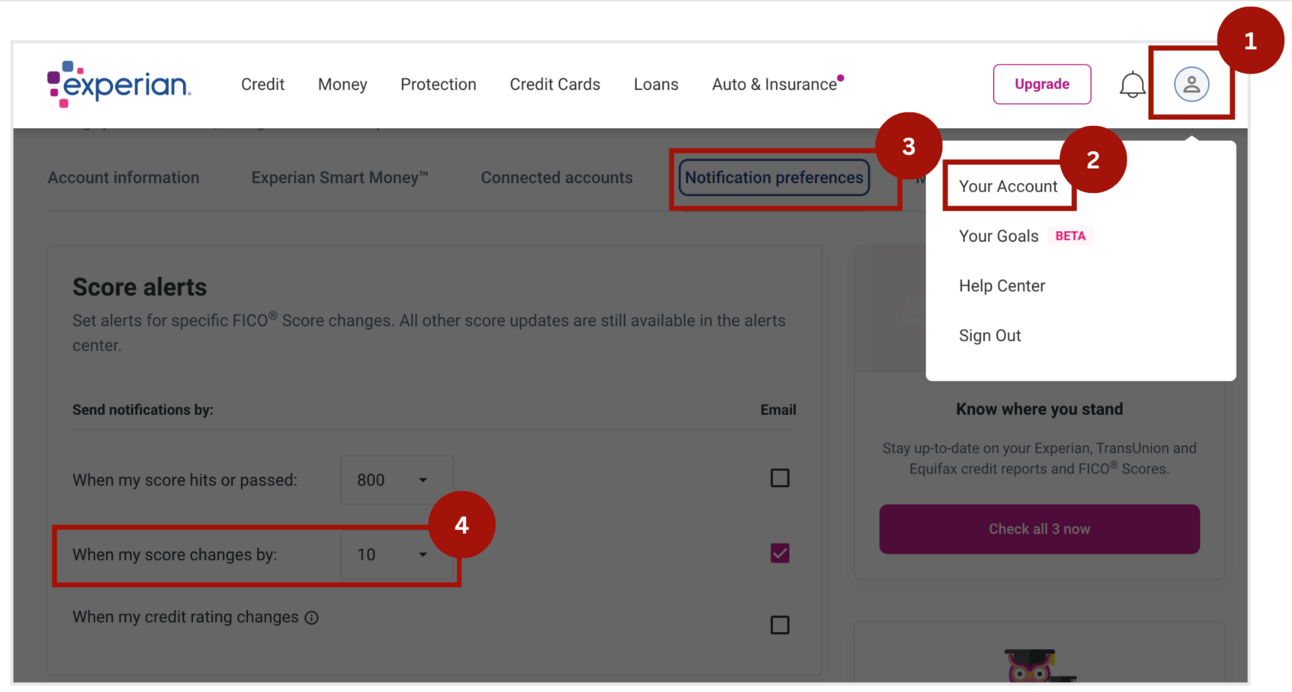Show info about credit rating changes

click(x=312, y=618)
